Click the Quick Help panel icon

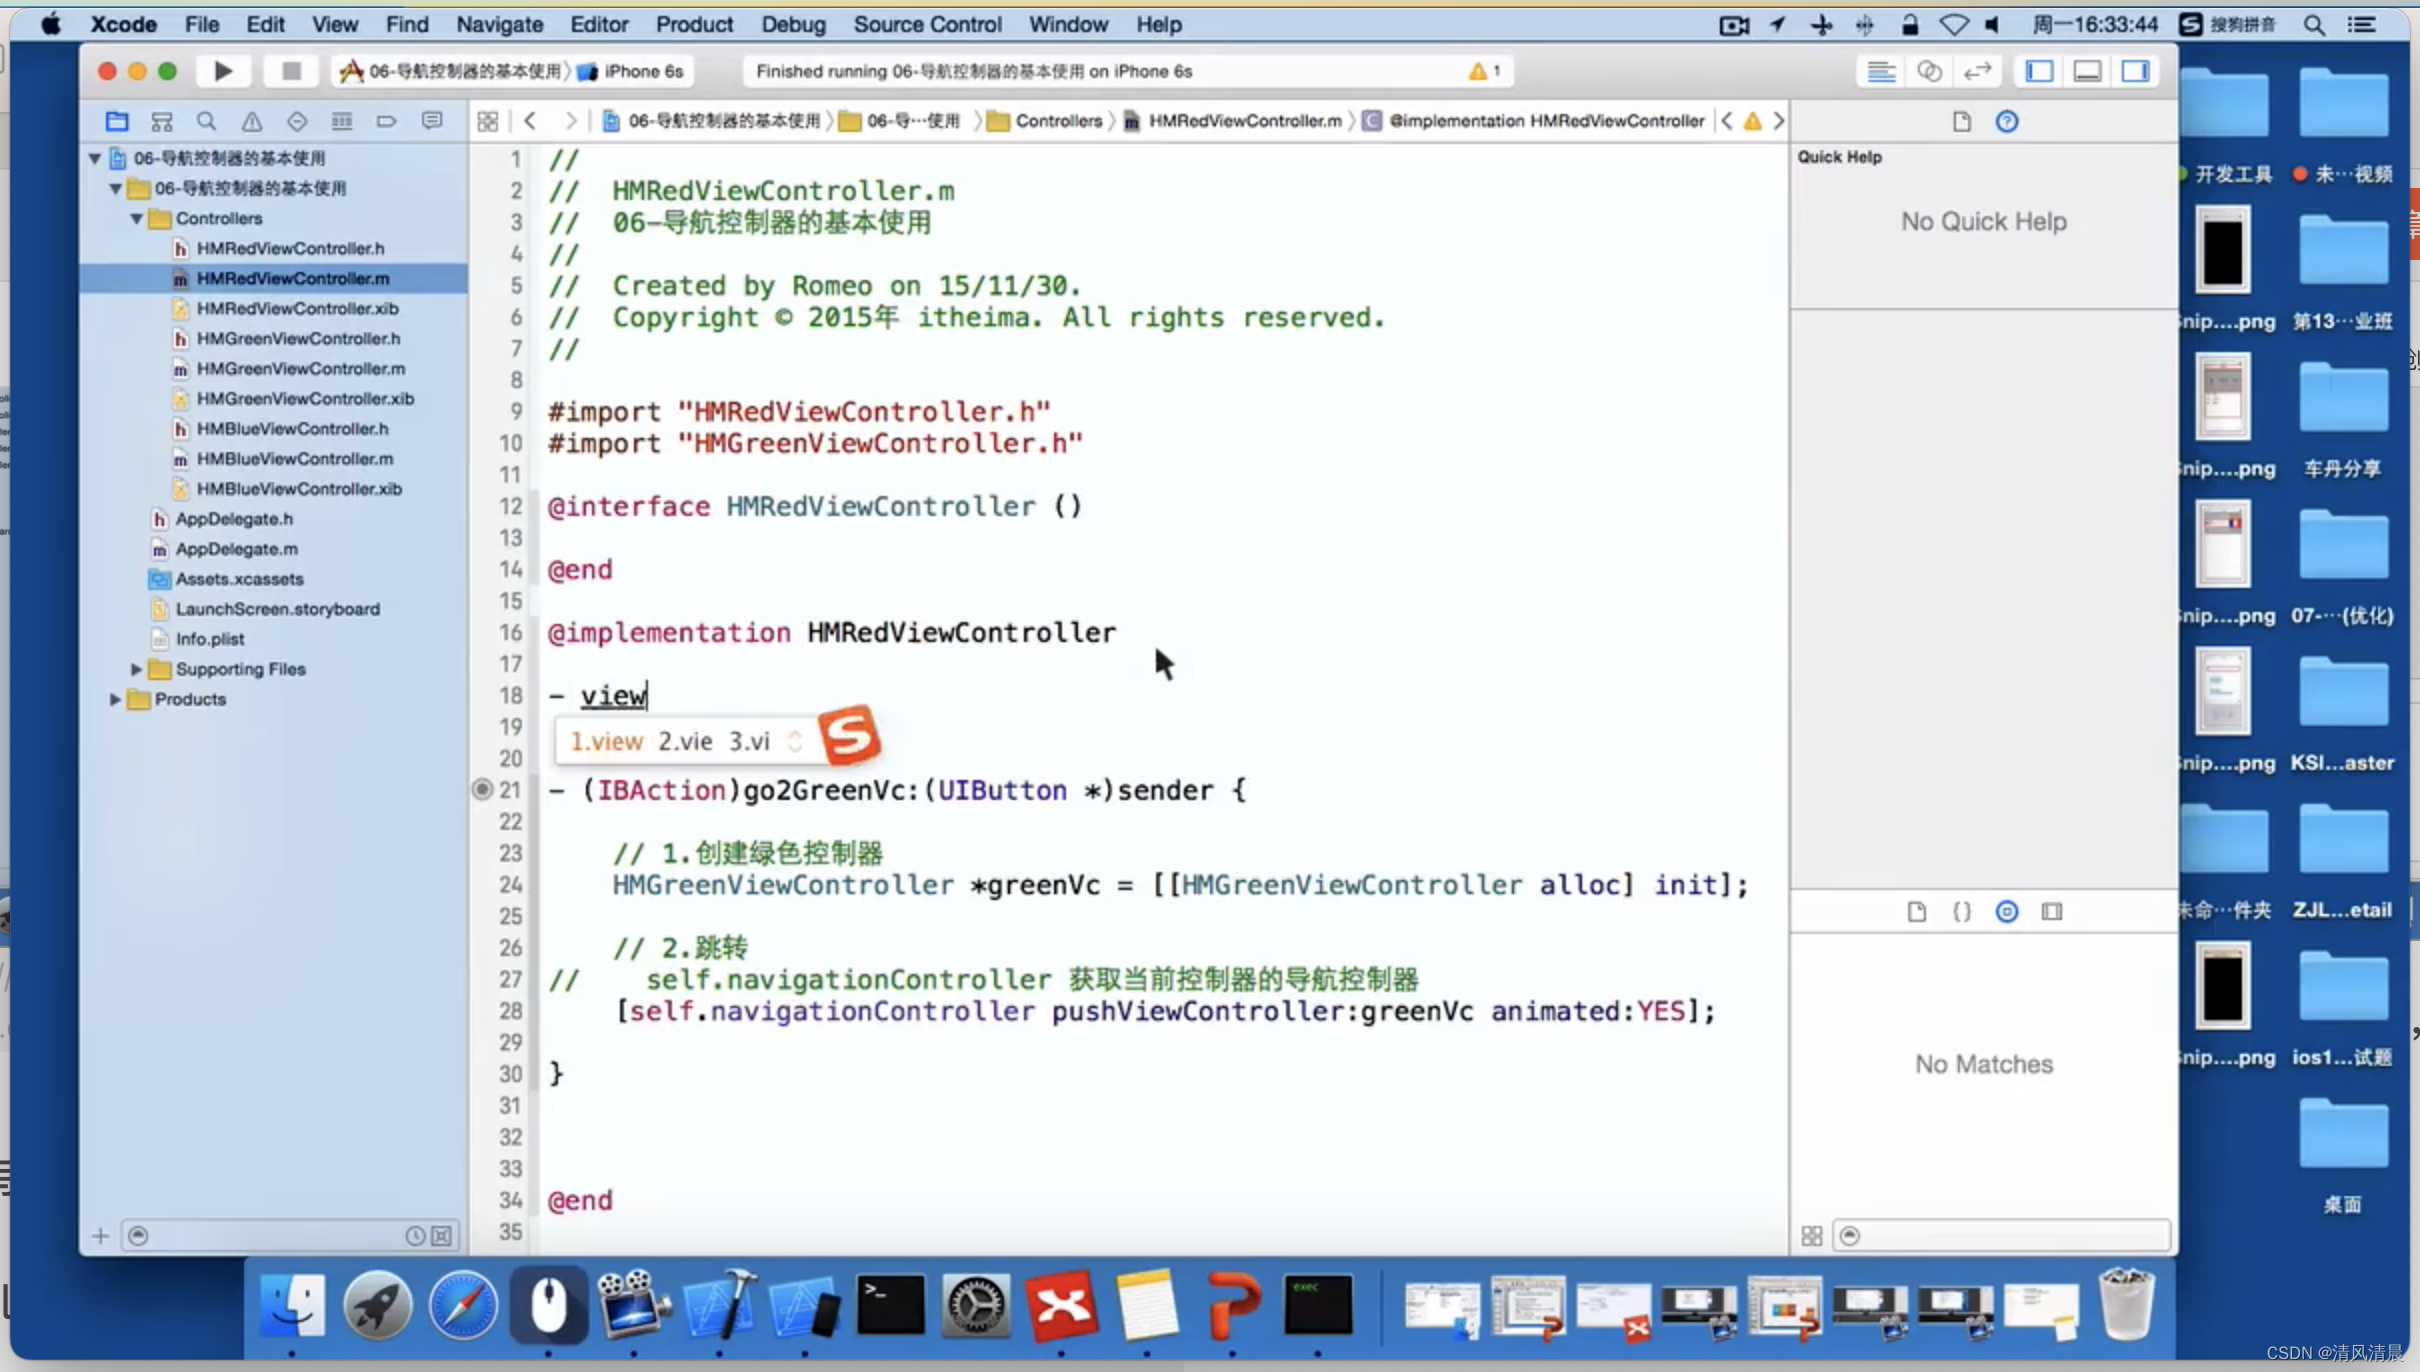pos(2006,120)
